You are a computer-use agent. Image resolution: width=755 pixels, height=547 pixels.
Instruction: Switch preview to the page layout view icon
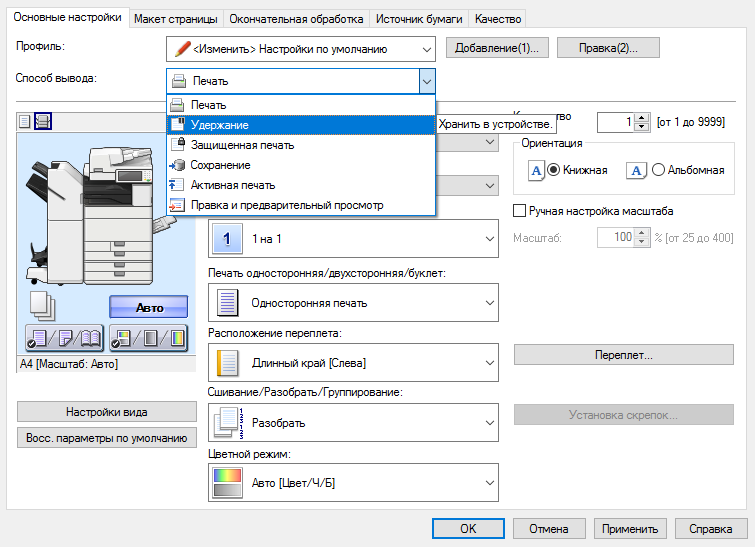pyautogui.click(x=25, y=121)
